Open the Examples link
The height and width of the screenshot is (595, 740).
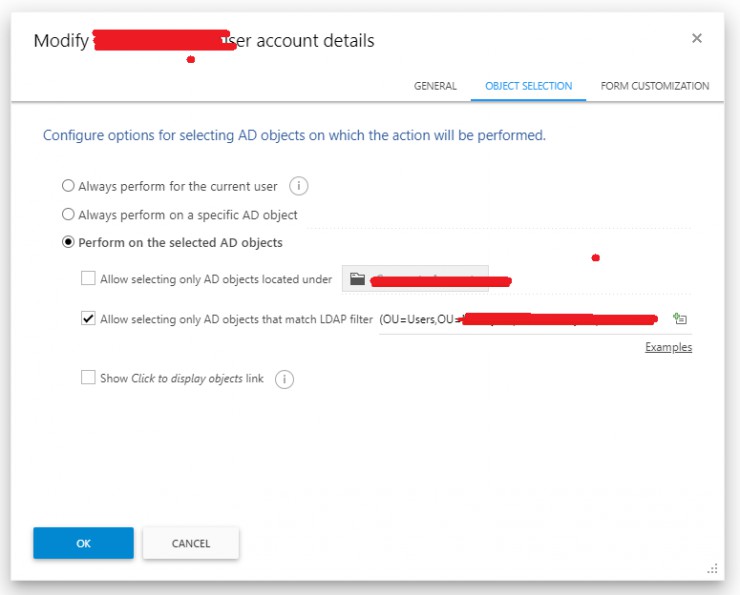(x=668, y=347)
